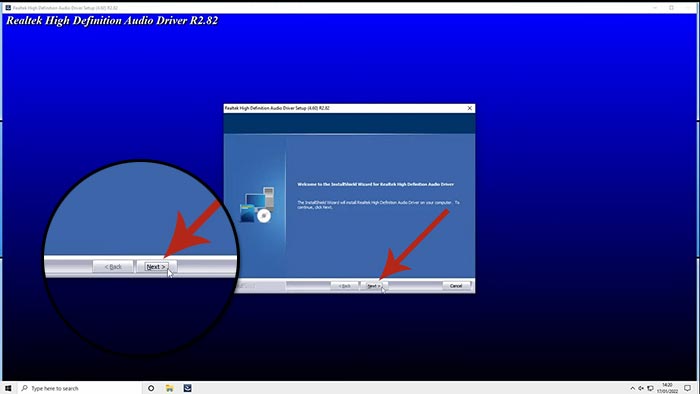The height and width of the screenshot is (394, 700).
Task: Go Back in the setup dialog
Action: (344, 286)
